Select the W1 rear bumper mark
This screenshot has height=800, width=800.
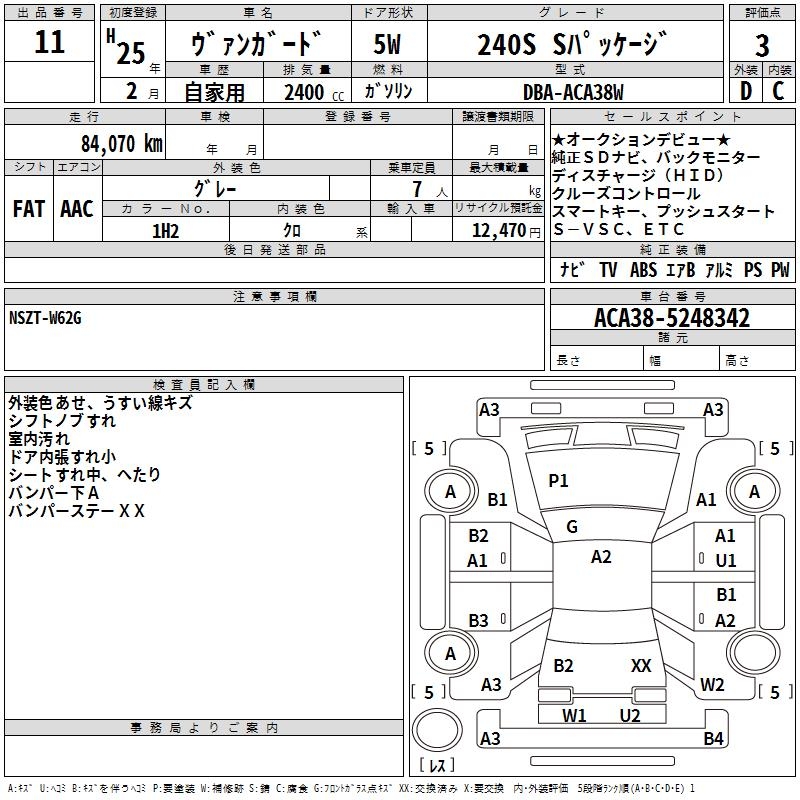[x=574, y=716]
